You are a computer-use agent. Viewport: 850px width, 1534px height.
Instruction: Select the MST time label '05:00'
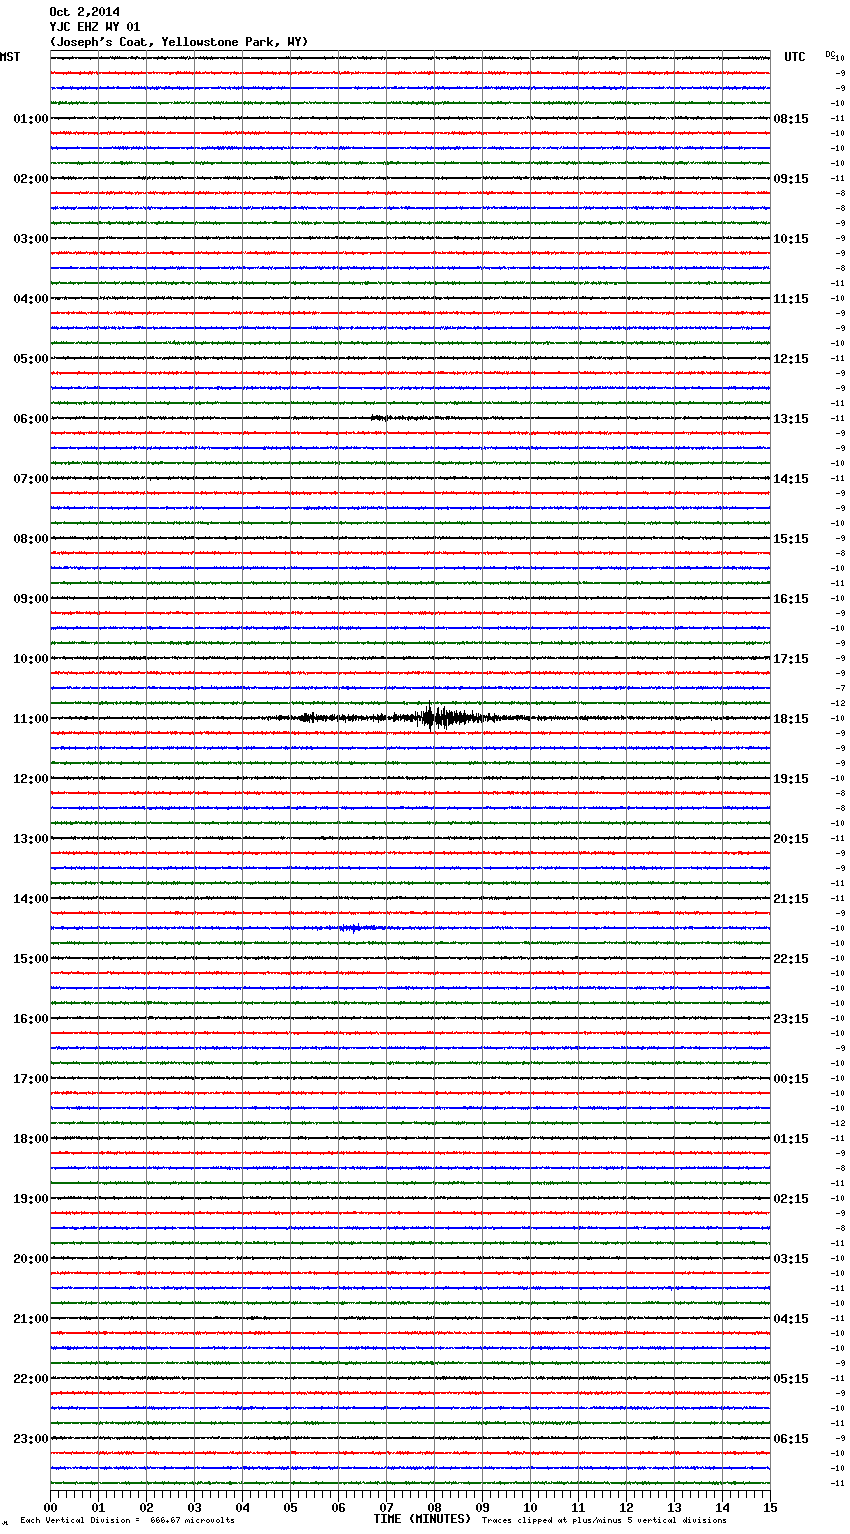point(30,359)
